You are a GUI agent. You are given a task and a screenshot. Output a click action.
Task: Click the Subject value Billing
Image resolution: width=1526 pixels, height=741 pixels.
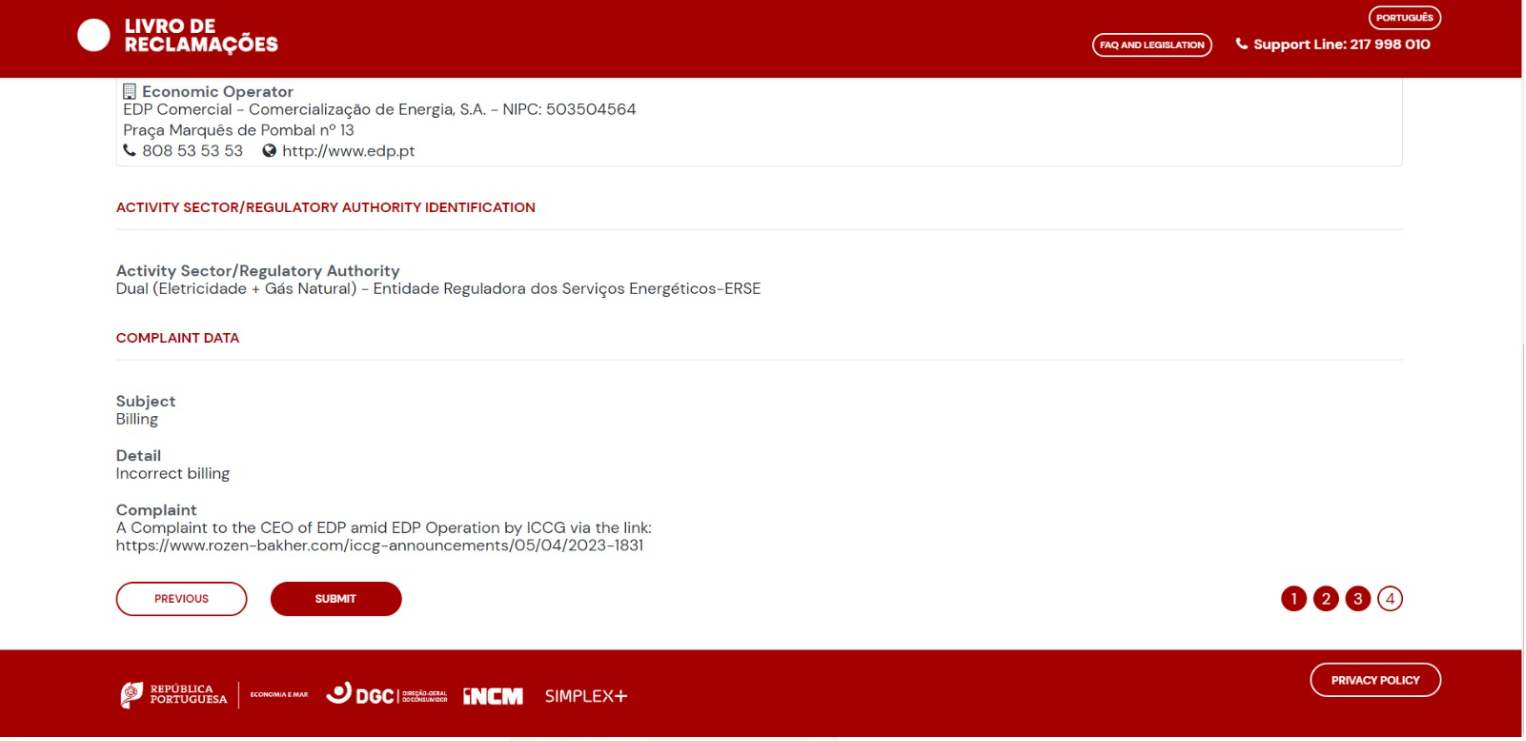click(137, 420)
